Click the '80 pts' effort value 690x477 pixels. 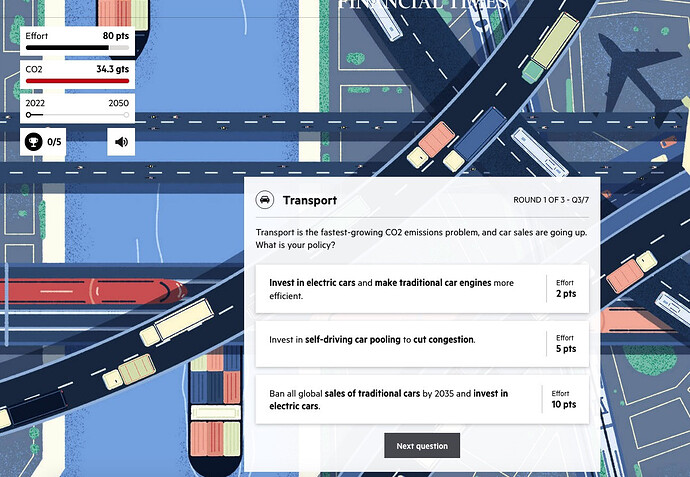(116, 36)
